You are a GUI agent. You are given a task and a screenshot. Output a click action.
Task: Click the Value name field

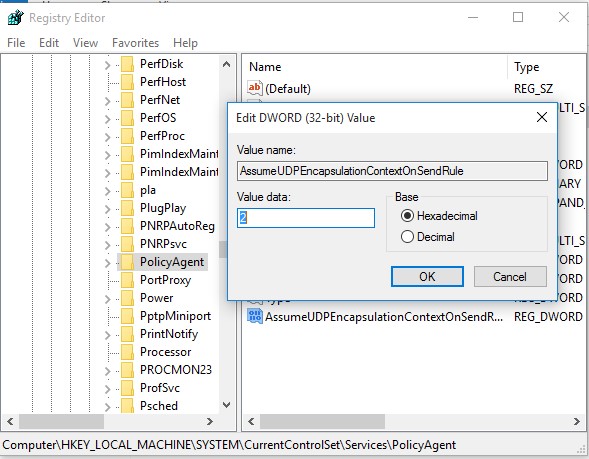392,171
